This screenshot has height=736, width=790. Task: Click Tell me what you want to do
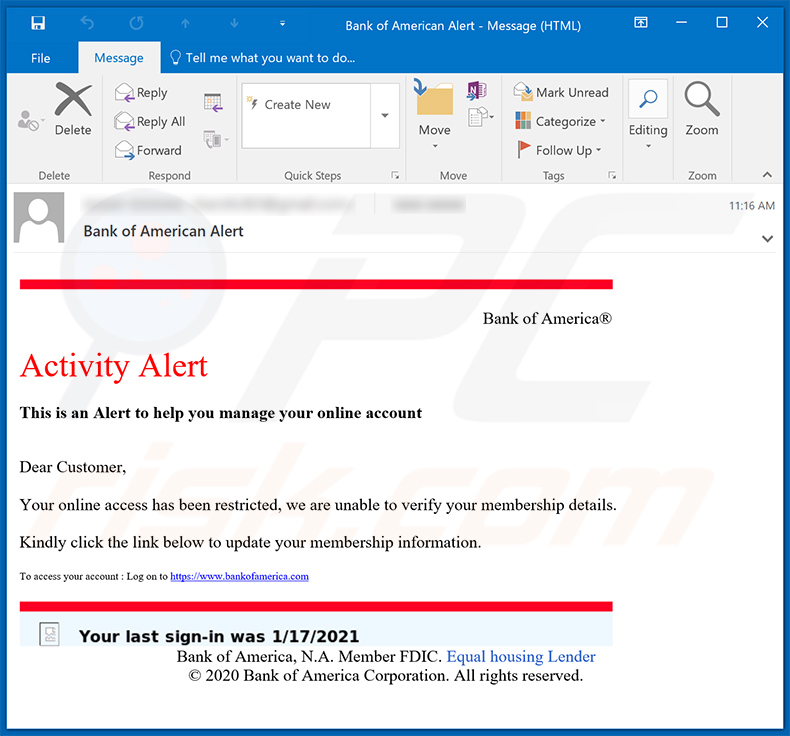(x=262, y=58)
